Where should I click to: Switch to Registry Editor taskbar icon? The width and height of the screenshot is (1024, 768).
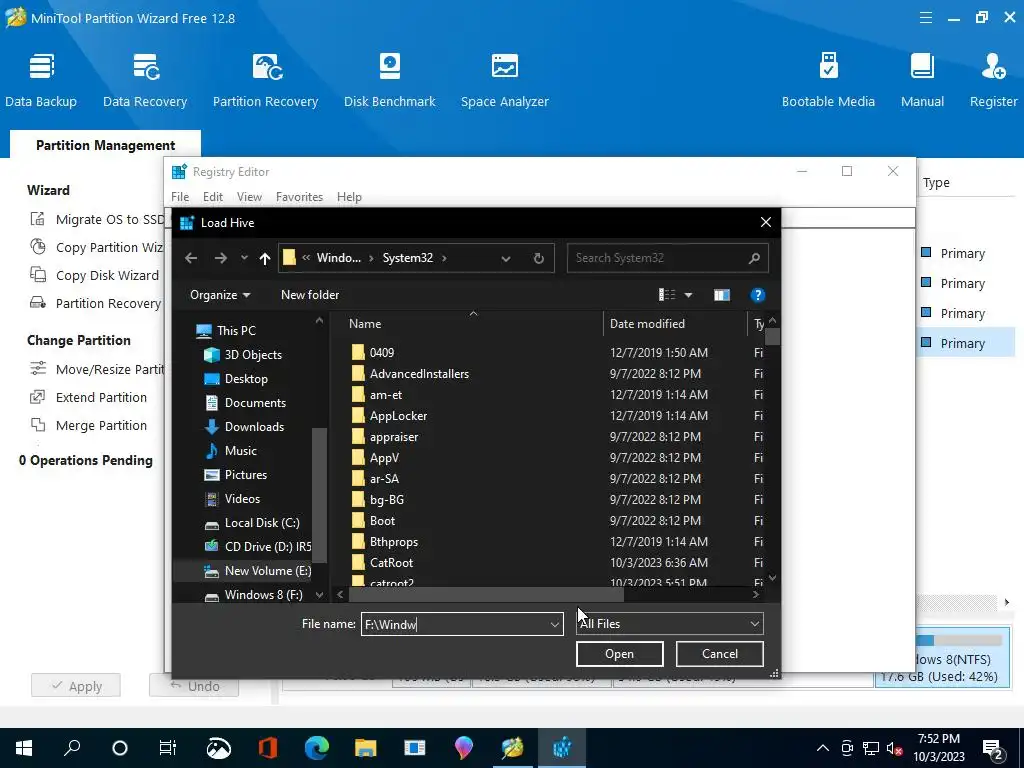coord(562,748)
